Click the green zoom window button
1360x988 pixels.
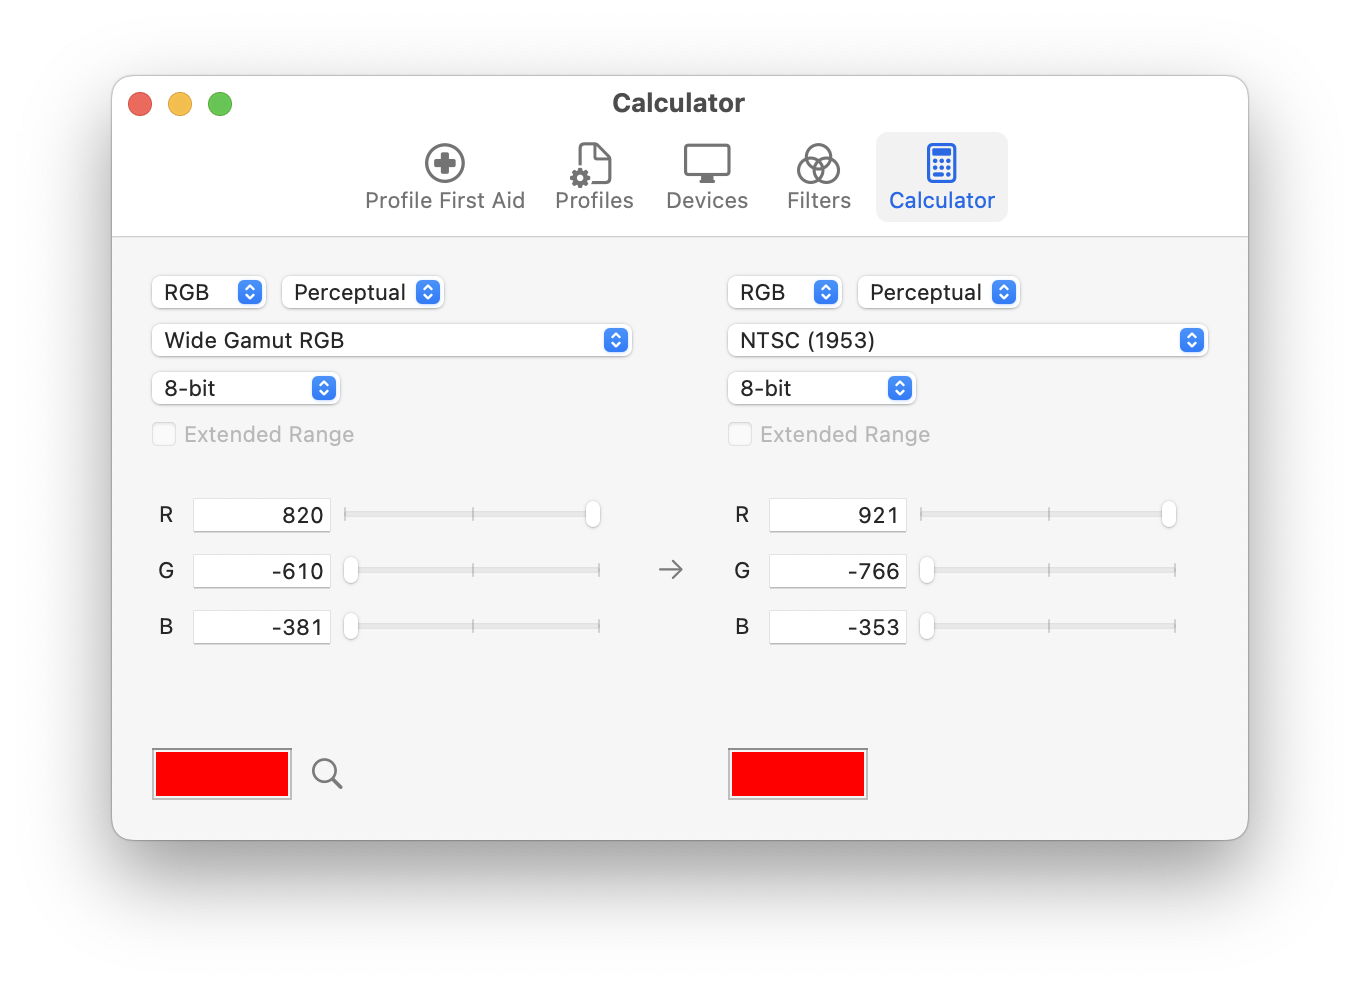220,104
